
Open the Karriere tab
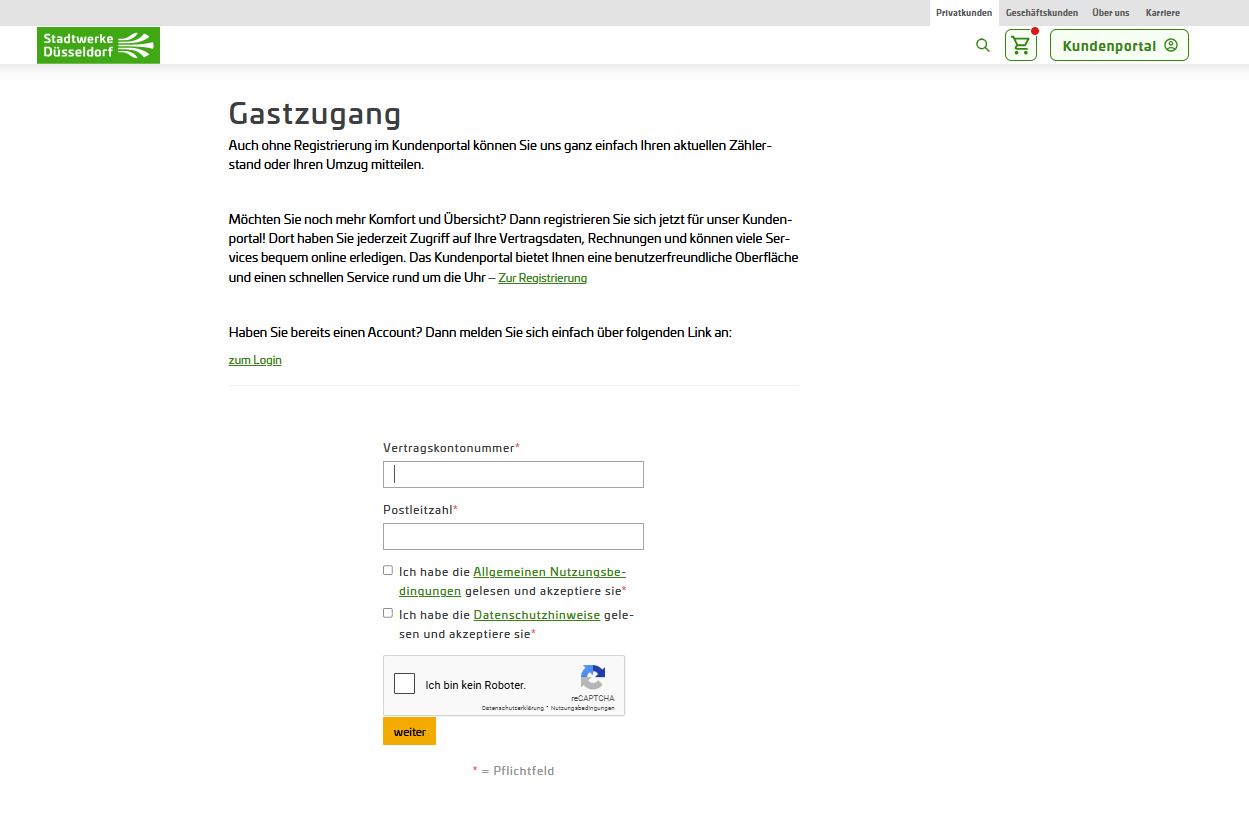[x=1162, y=12]
